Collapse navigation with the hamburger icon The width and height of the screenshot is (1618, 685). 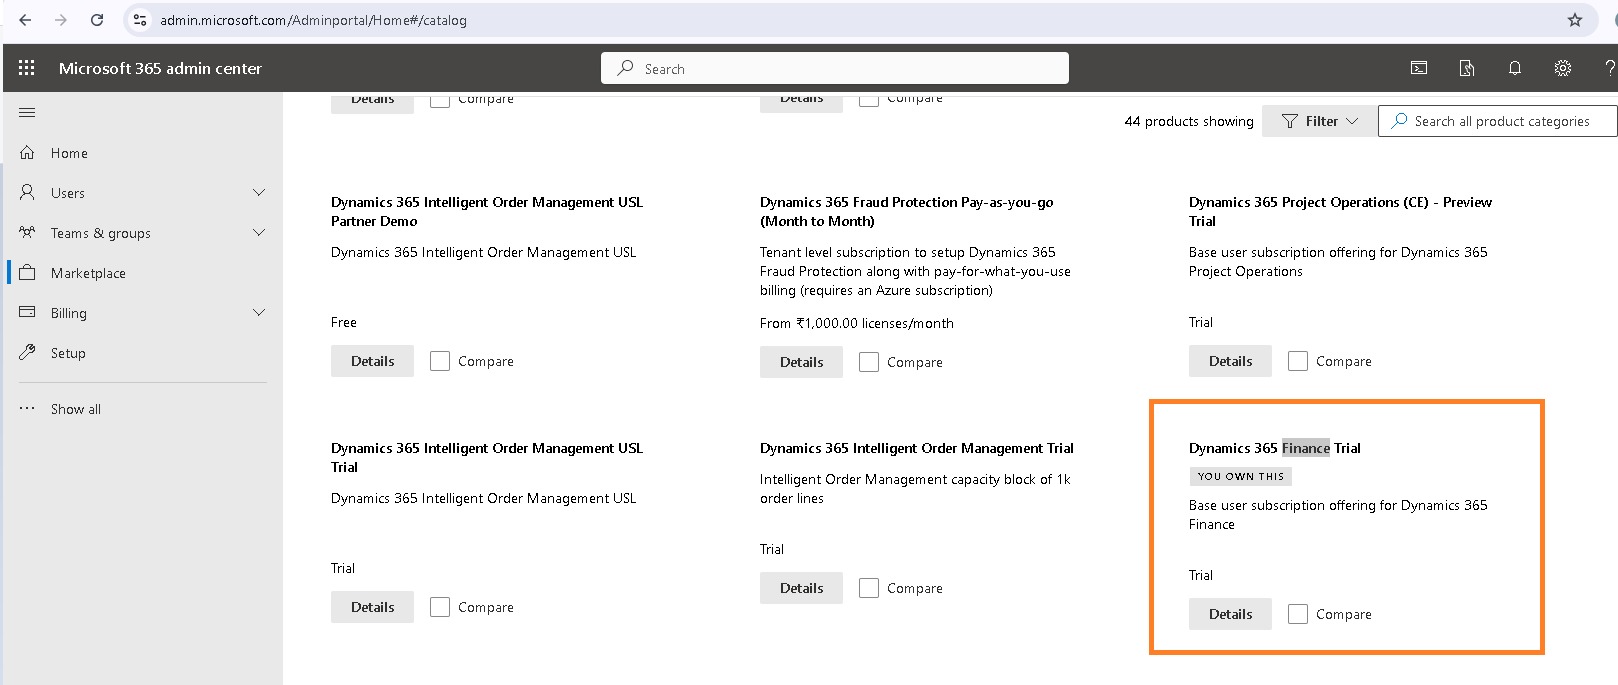pyautogui.click(x=27, y=112)
